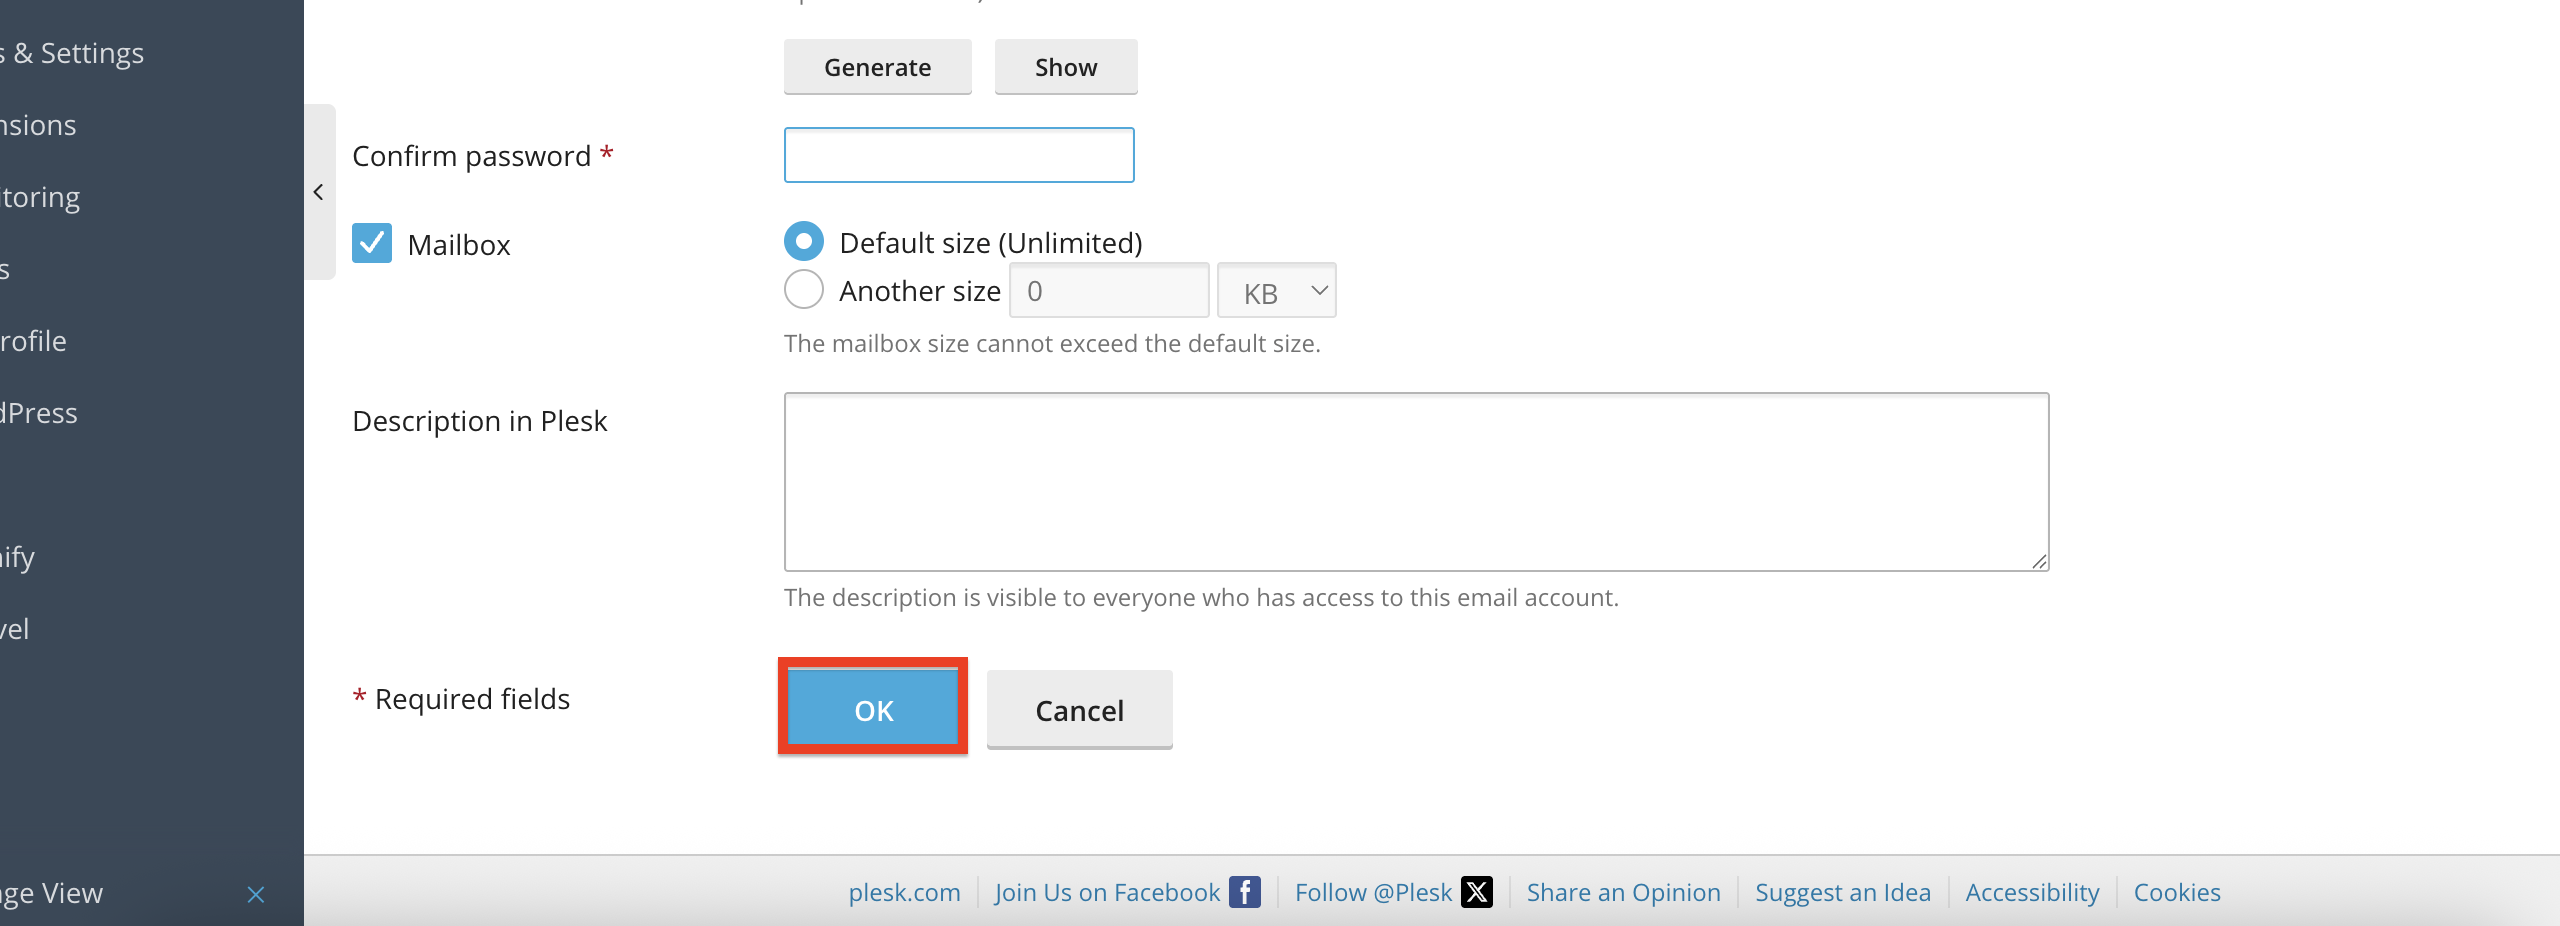Image resolution: width=2560 pixels, height=926 pixels.
Task: Close the sidebar view switcher X icon
Action: click(x=256, y=894)
